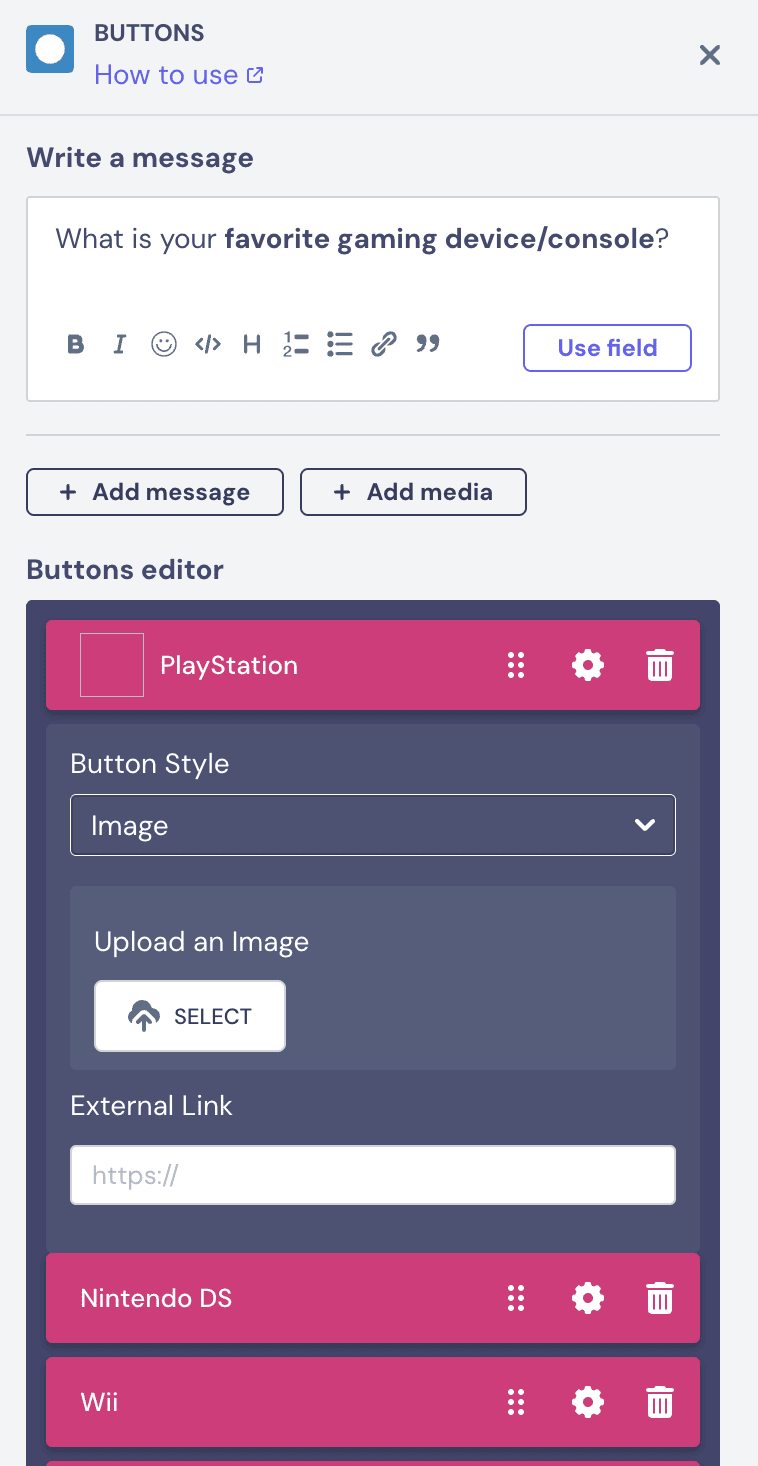Open the How to use link
Screen dimensions: 758x1466
pyautogui.click(x=178, y=75)
